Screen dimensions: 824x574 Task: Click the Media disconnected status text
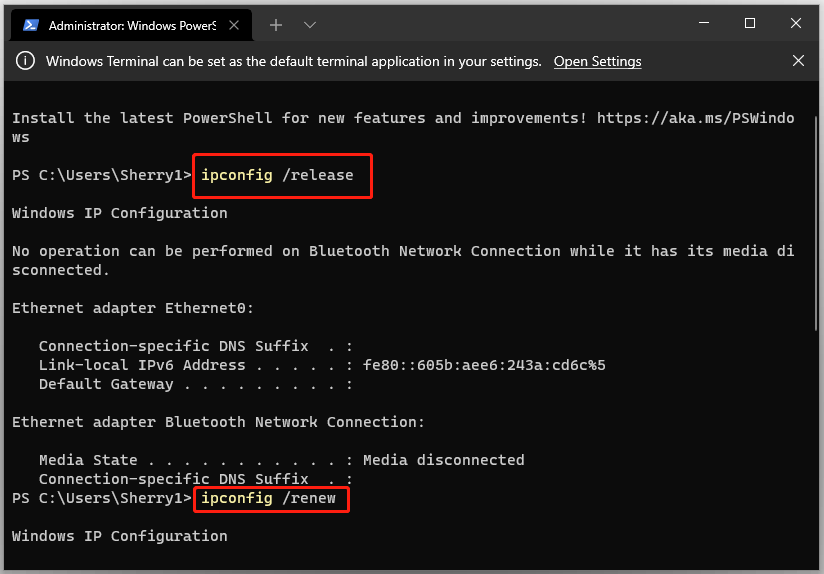(x=444, y=460)
